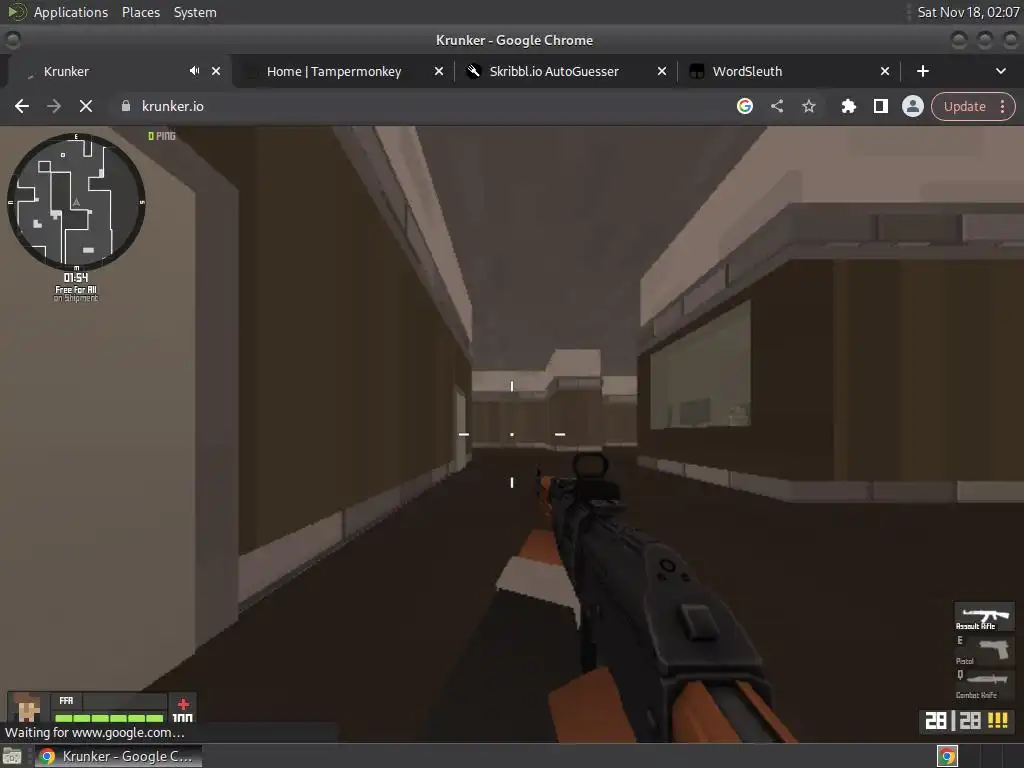Switch to the Home | Tampermonkey tab
The width and height of the screenshot is (1024, 768).
(x=334, y=71)
